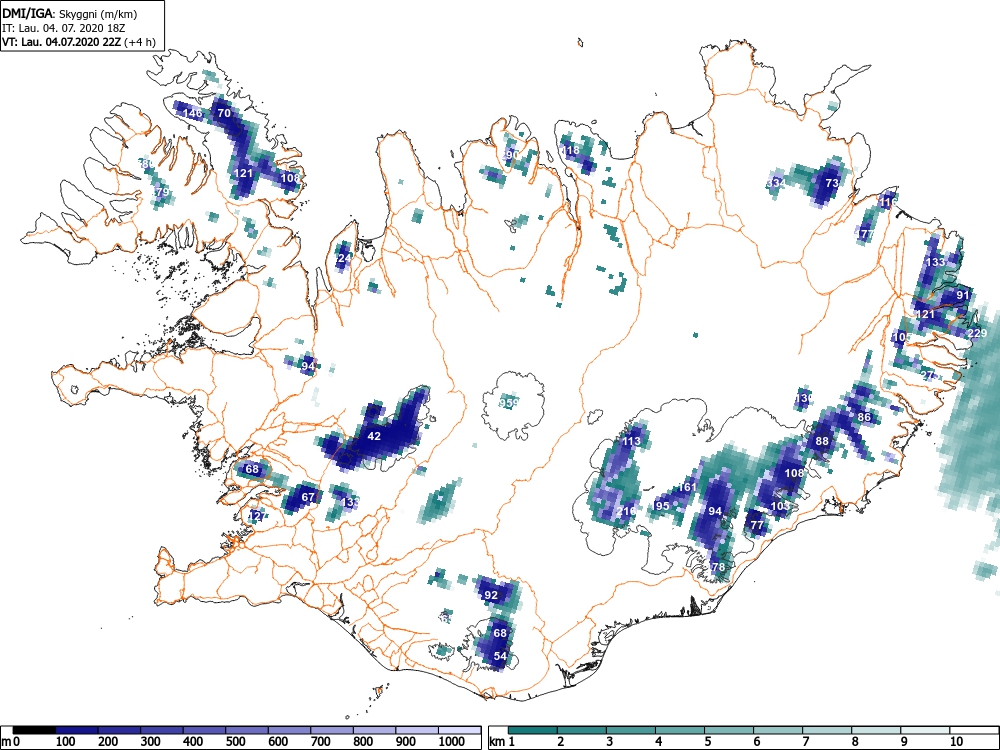The height and width of the screenshot is (750, 1000).
Task: Click the visibility value '67' in southwest
Action: pyautogui.click(x=308, y=497)
